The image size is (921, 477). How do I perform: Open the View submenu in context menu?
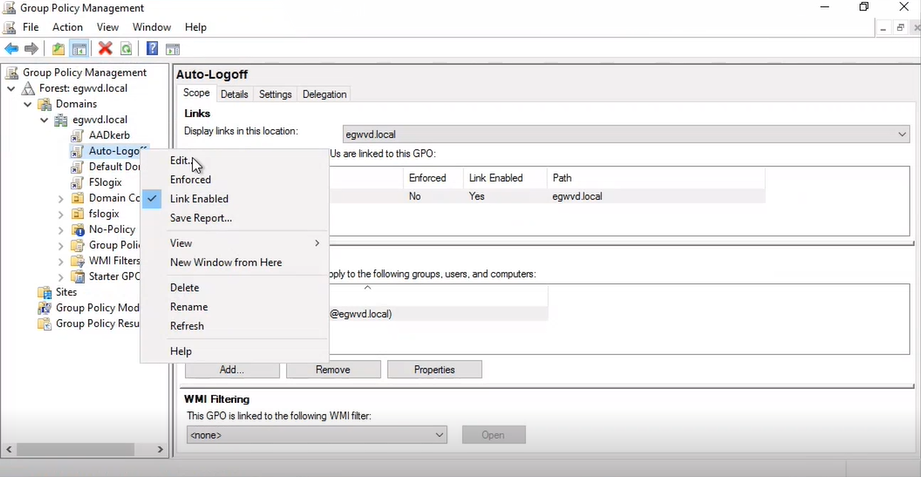tap(234, 243)
